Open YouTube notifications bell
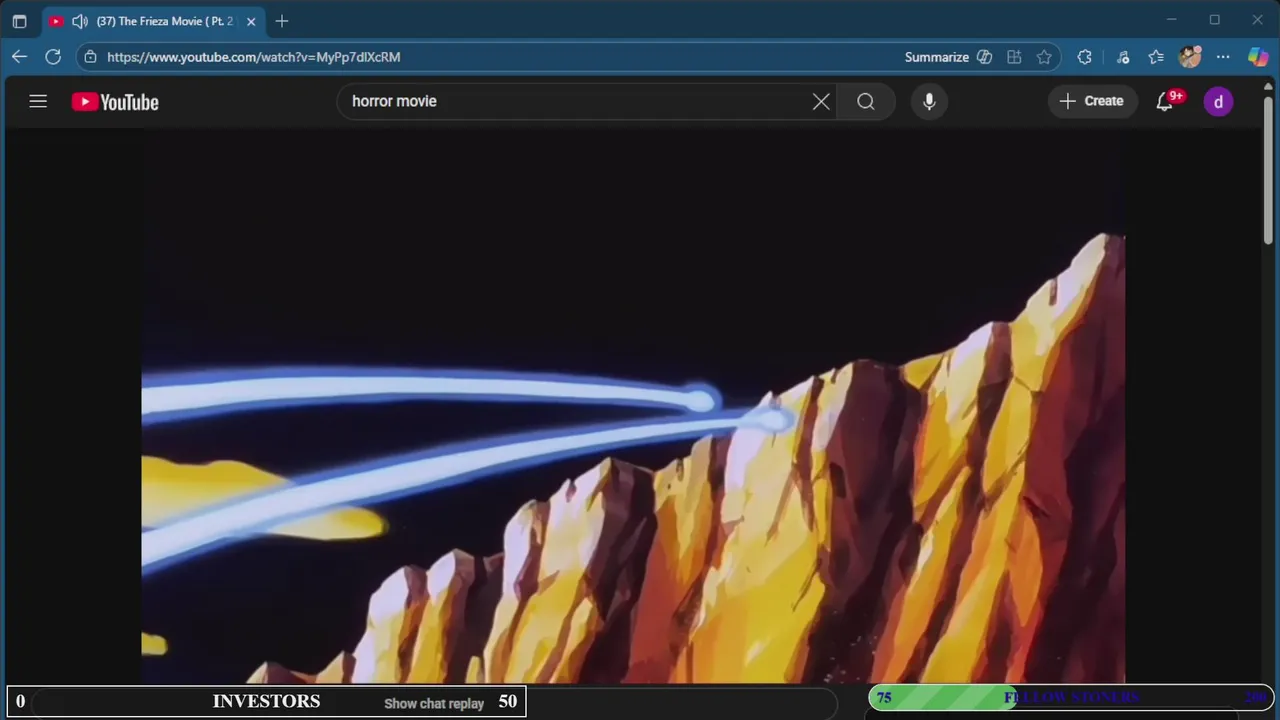The width and height of the screenshot is (1280, 720). click(1165, 101)
